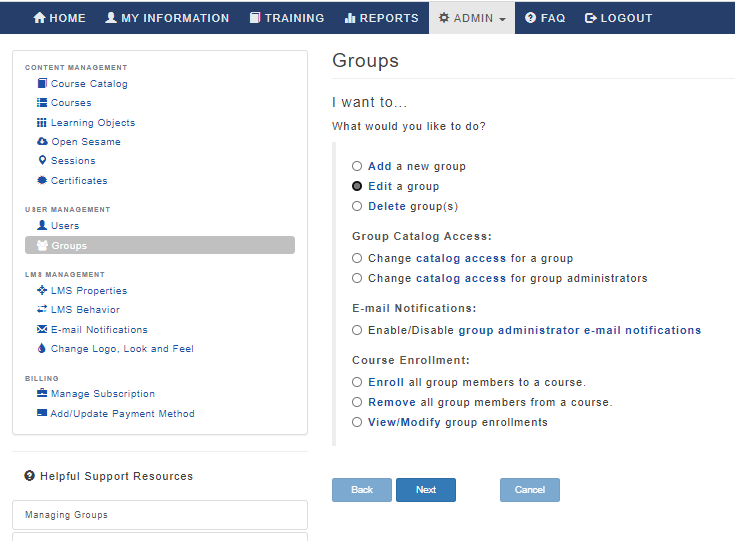The width and height of the screenshot is (735, 541).
Task: Click the Learning Objects grid icon
Action: [x=42, y=122]
